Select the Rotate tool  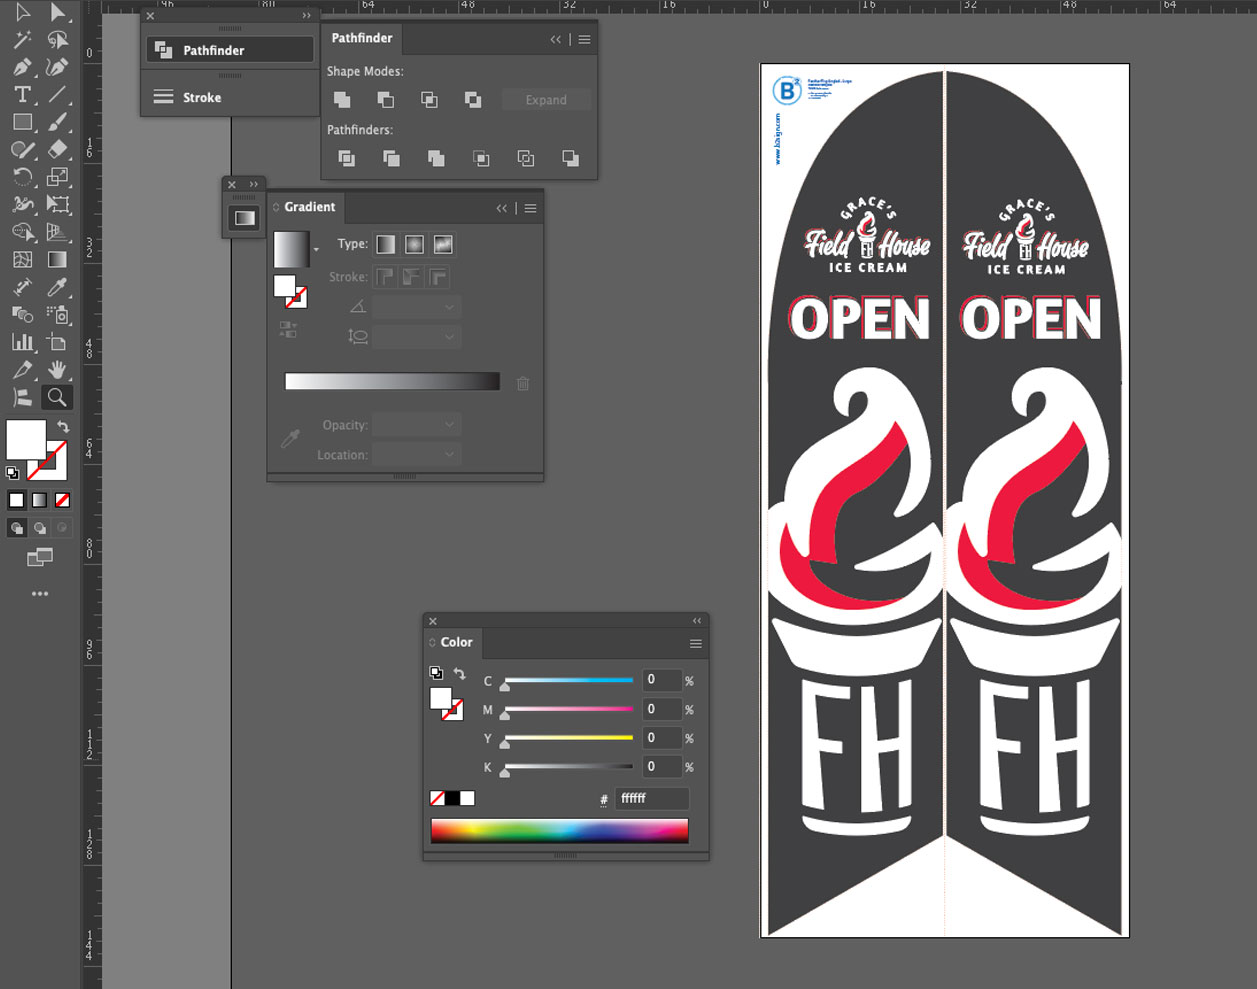22,177
